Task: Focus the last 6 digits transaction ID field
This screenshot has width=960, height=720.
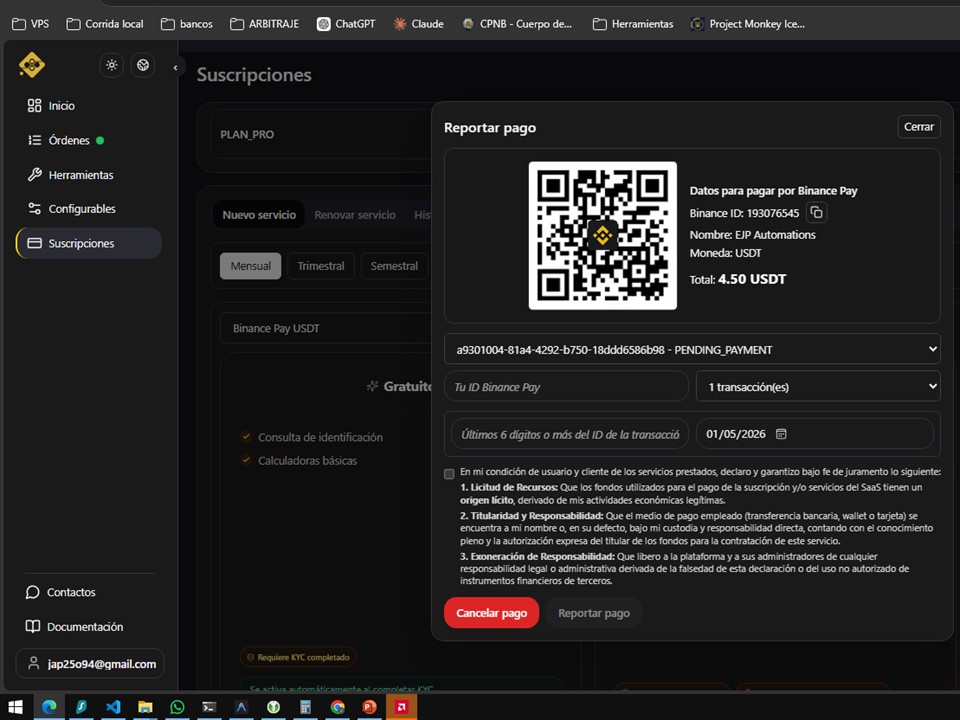Action: 570,434
